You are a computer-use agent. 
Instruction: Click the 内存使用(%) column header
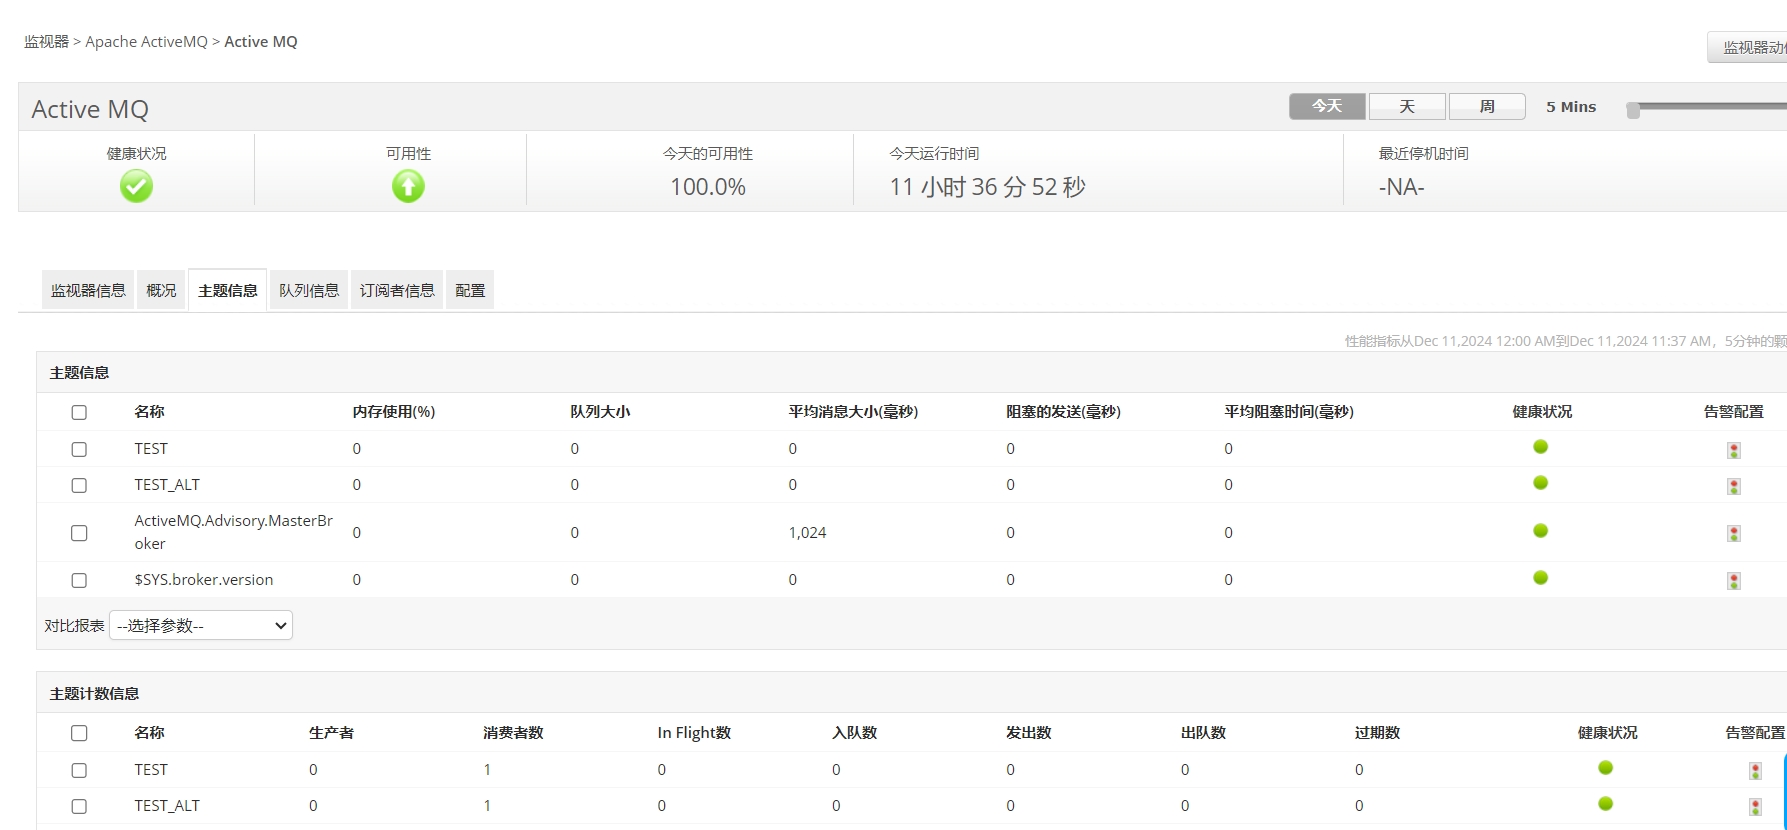(393, 411)
